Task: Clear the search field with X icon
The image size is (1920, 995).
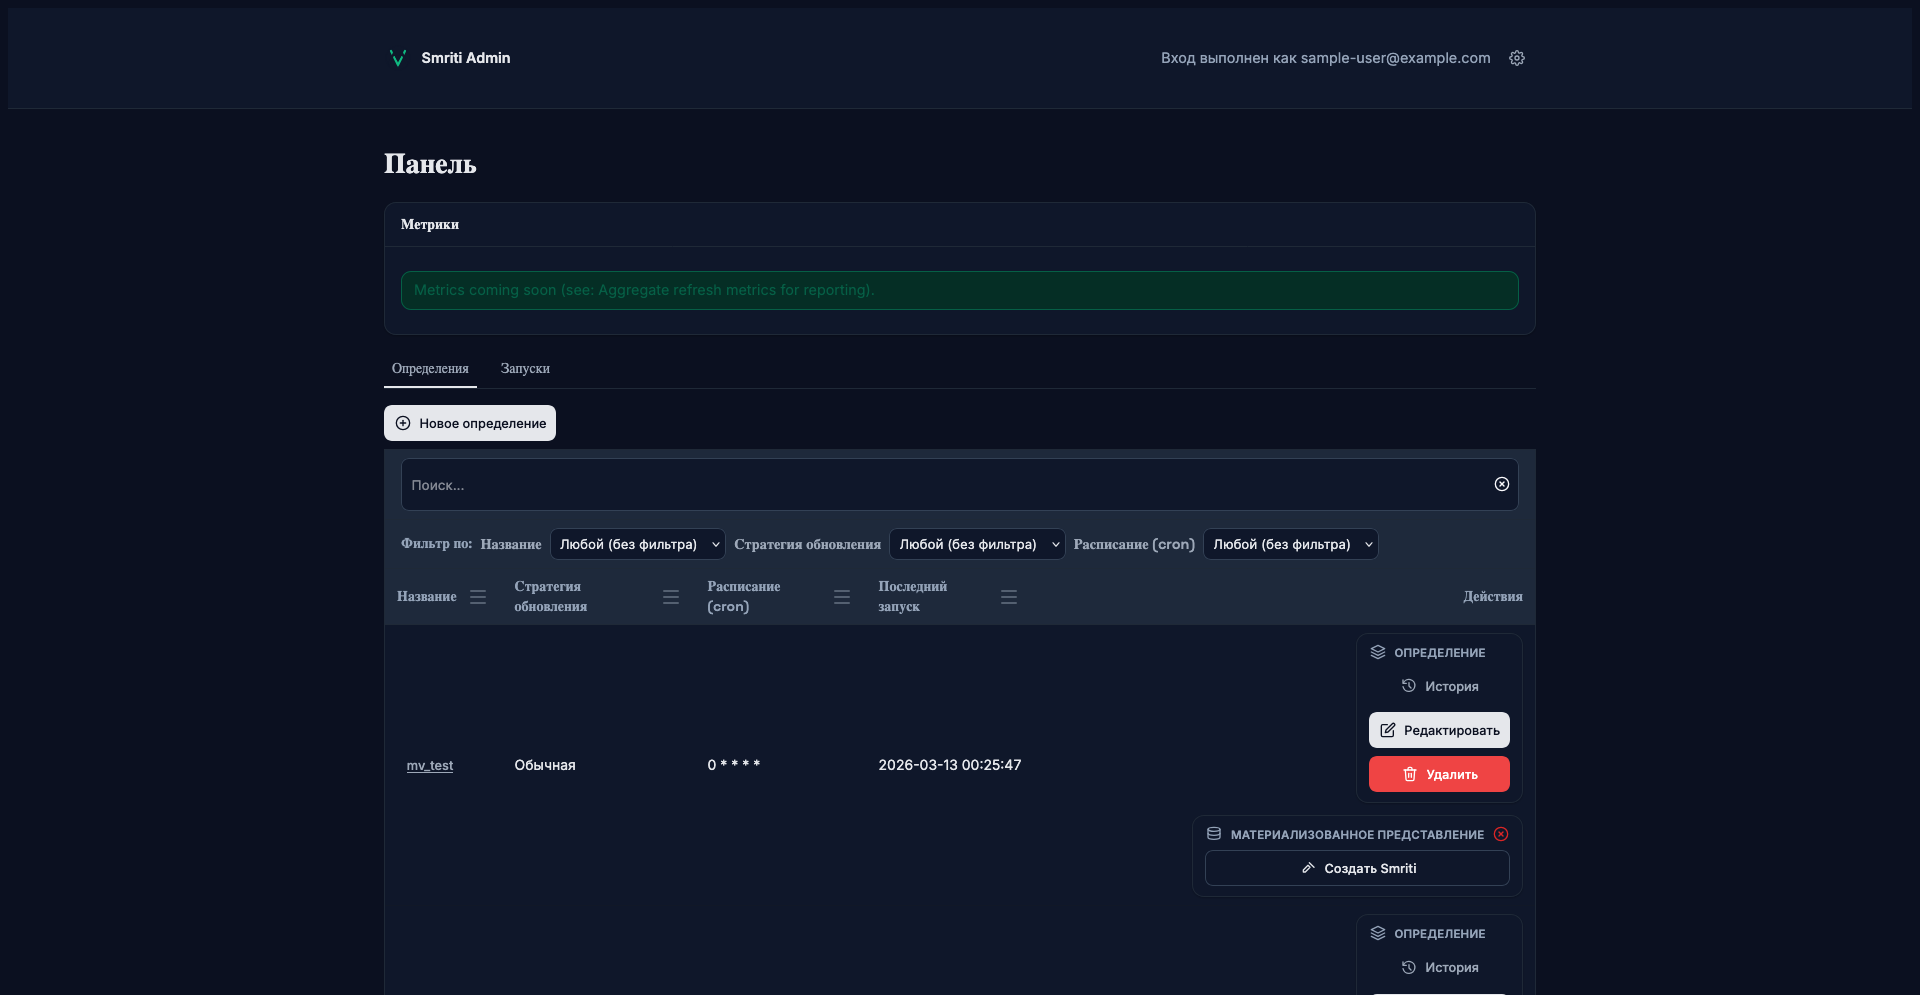Action: (1501, 484)
